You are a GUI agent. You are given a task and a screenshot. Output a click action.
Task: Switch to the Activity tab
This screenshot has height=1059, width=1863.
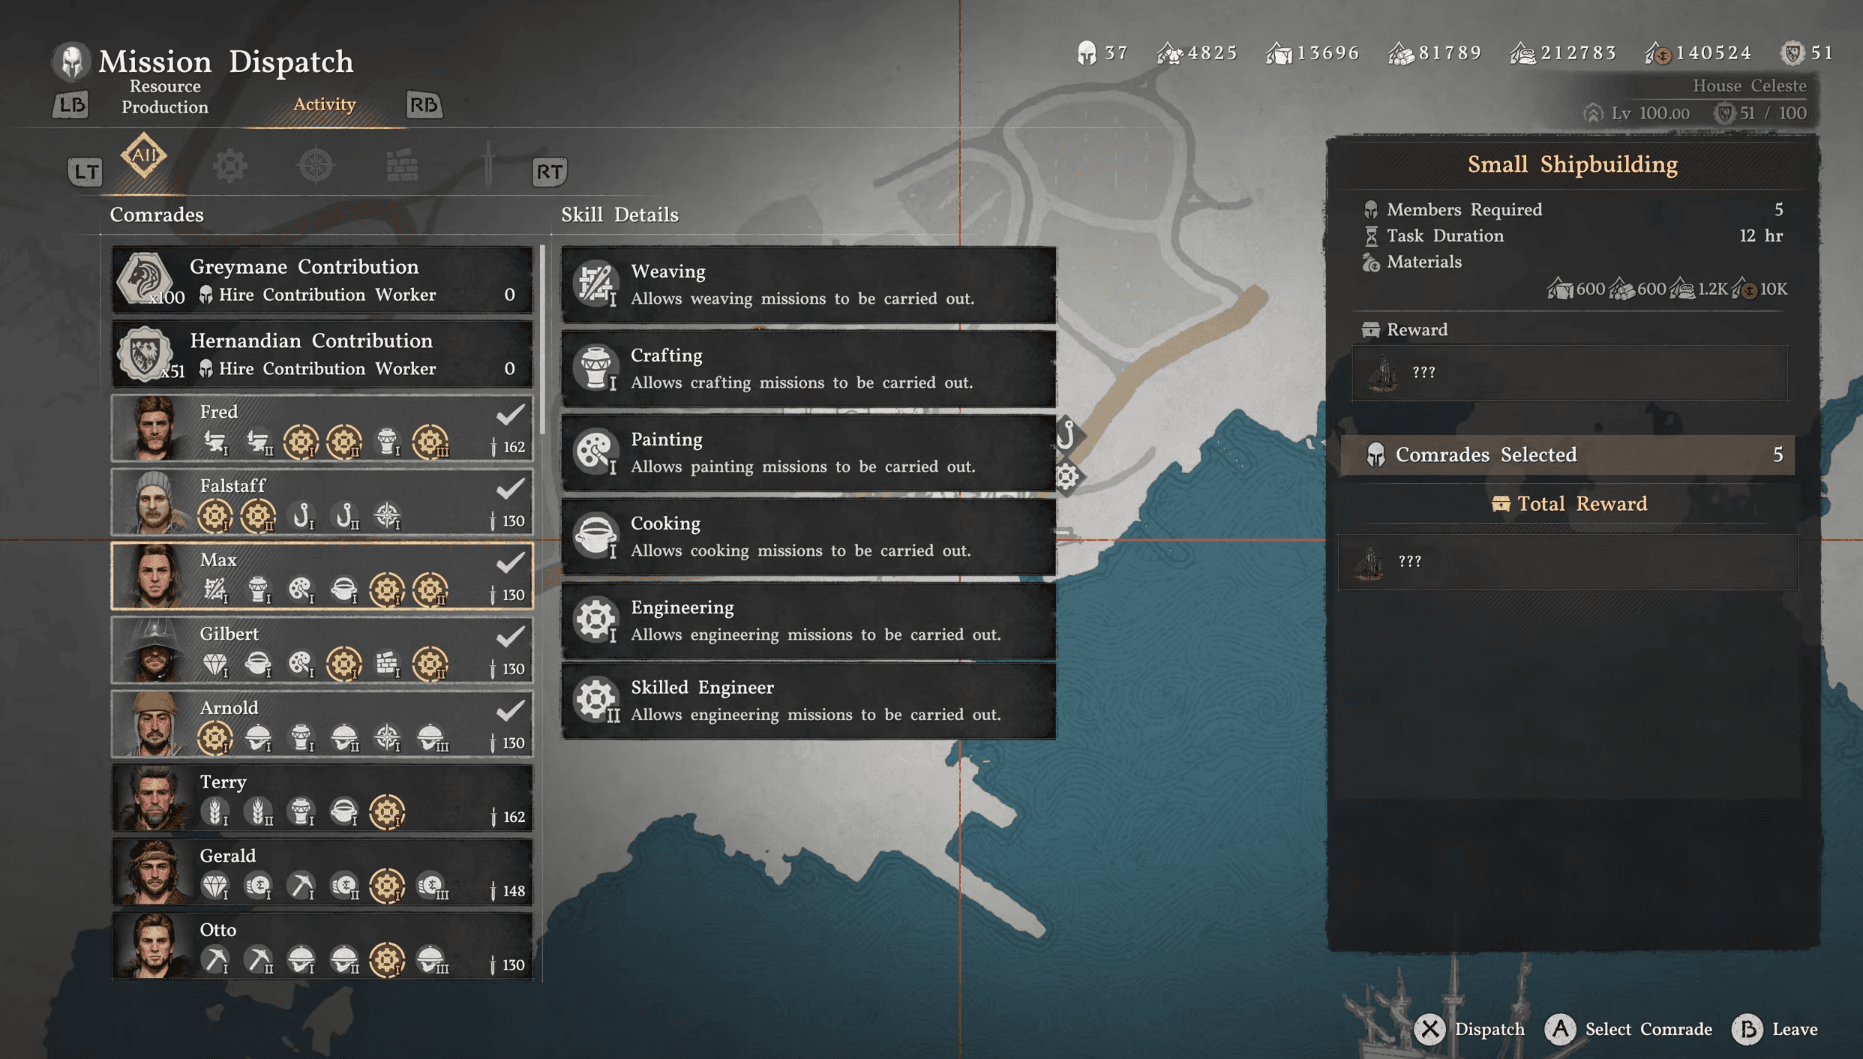tap(324, 104)
